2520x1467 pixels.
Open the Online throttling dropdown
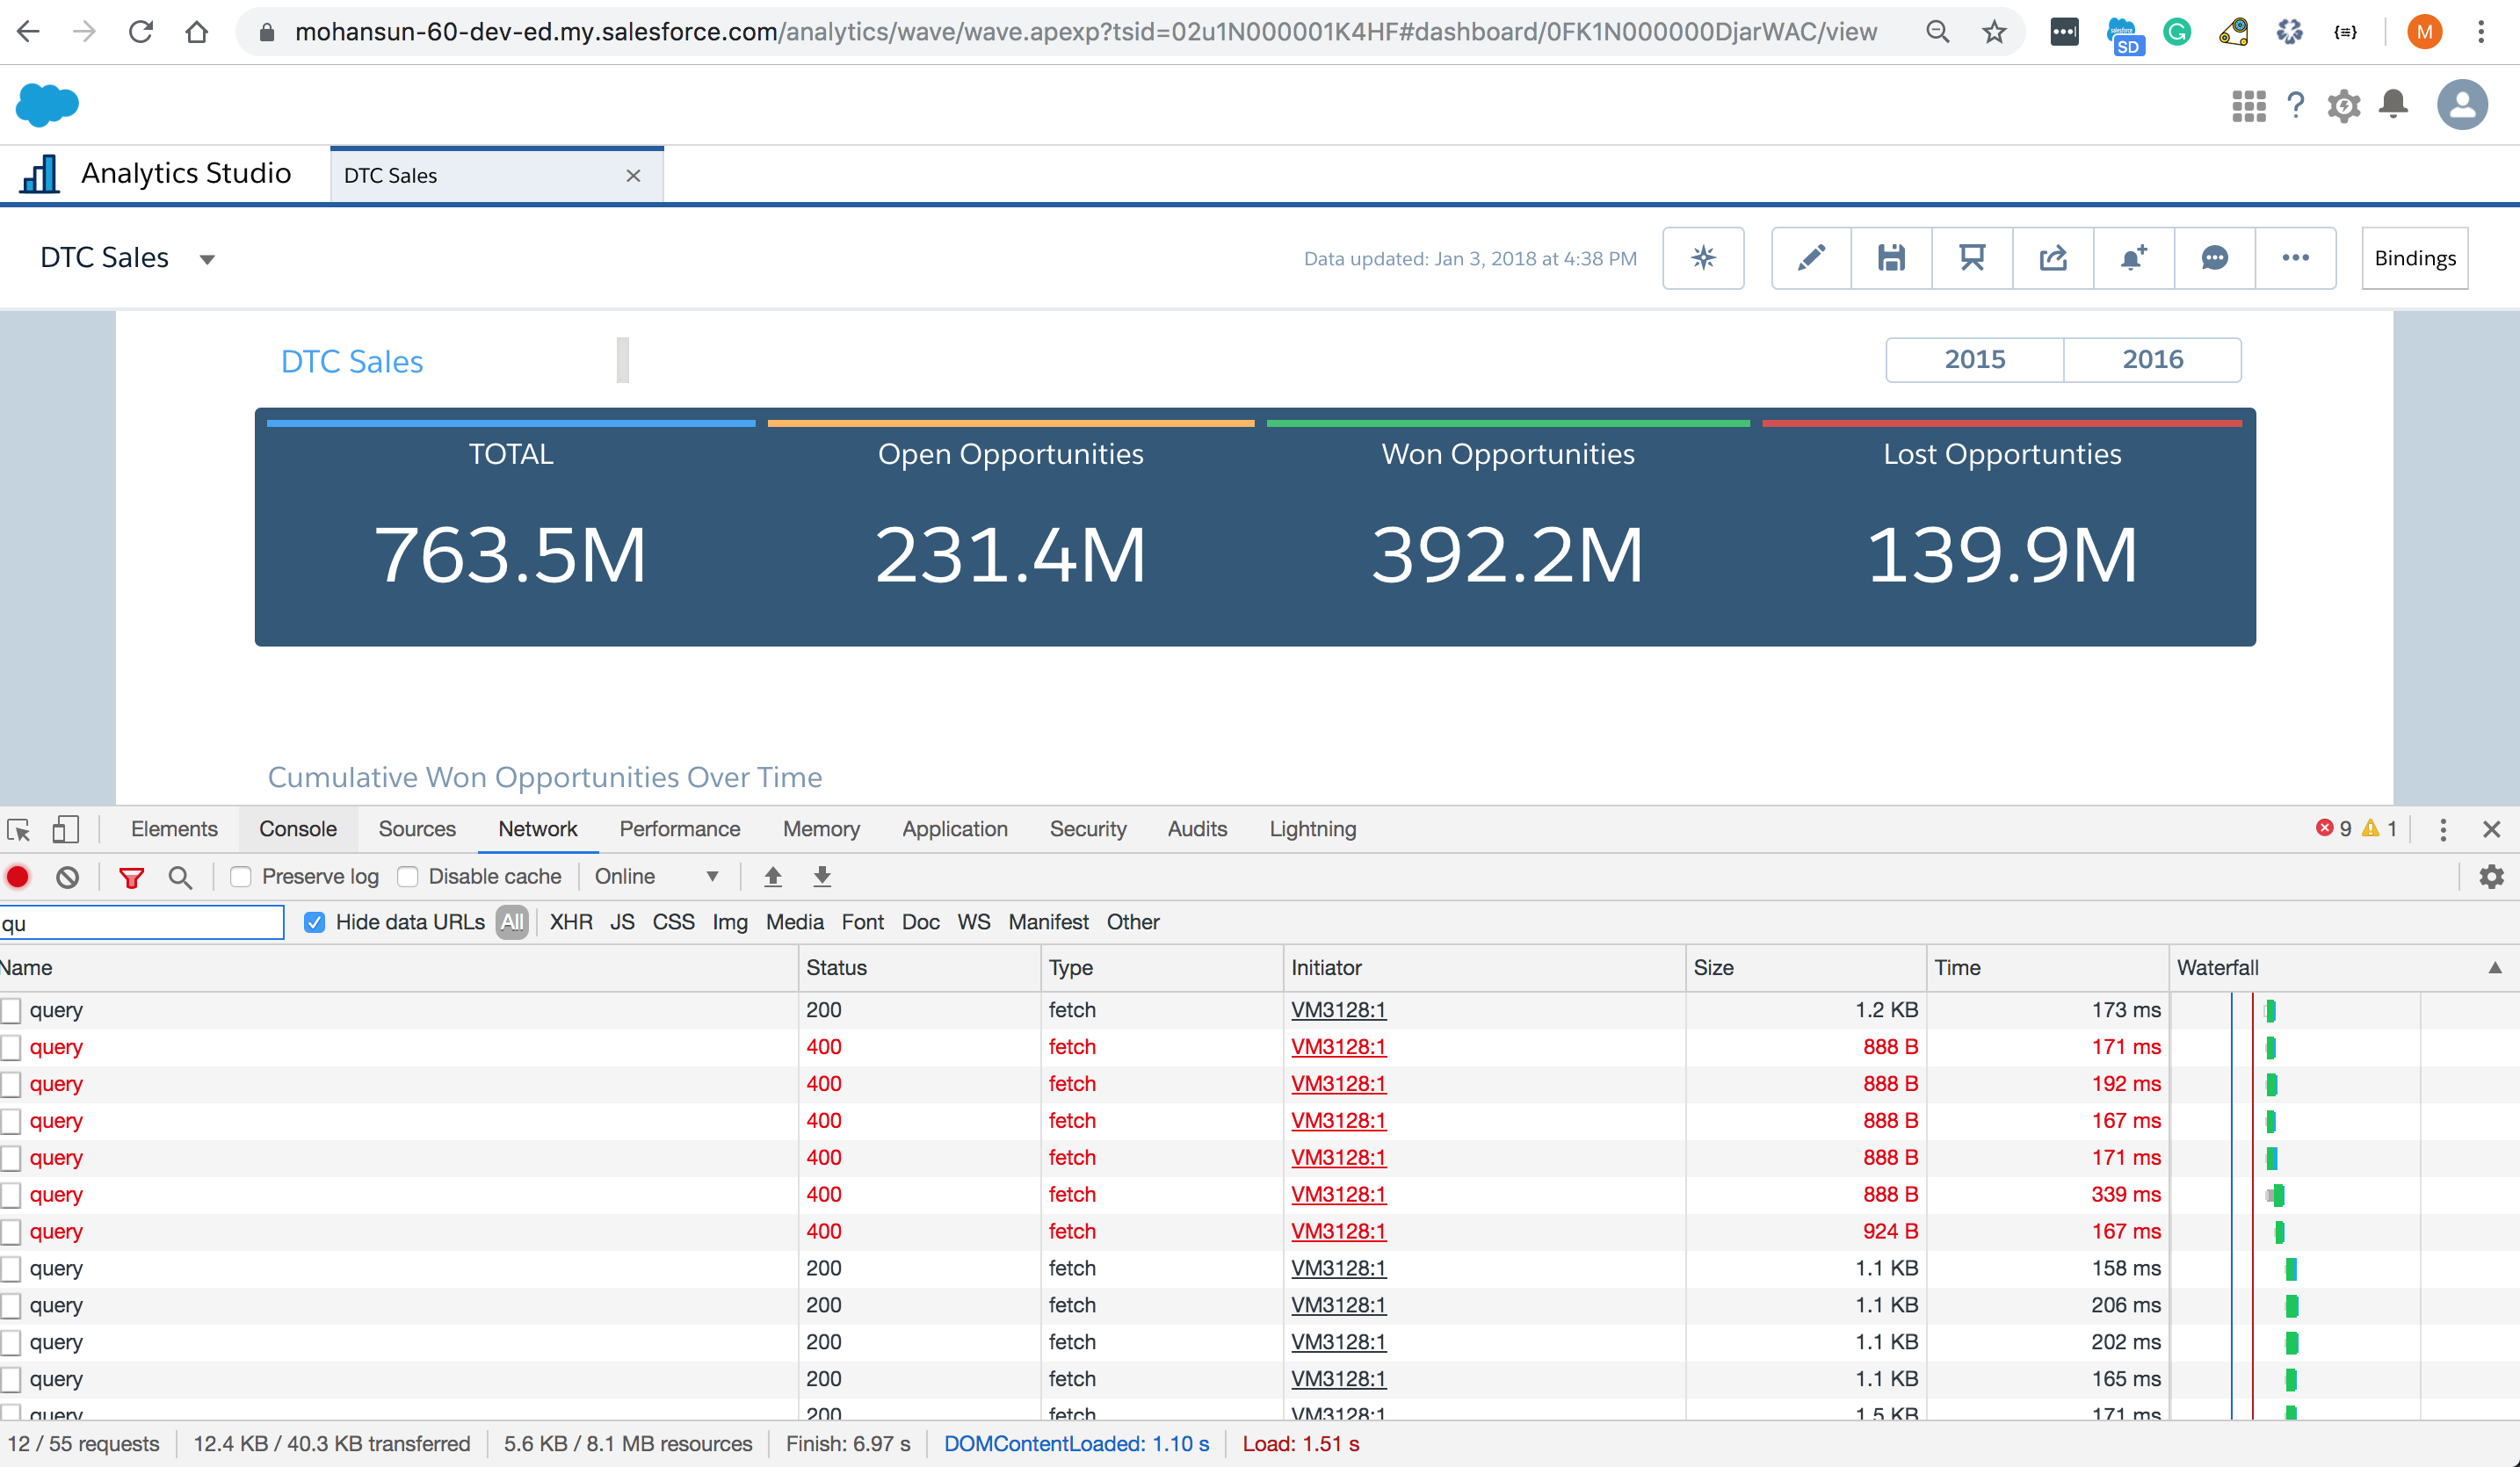(x=657, y=877)
